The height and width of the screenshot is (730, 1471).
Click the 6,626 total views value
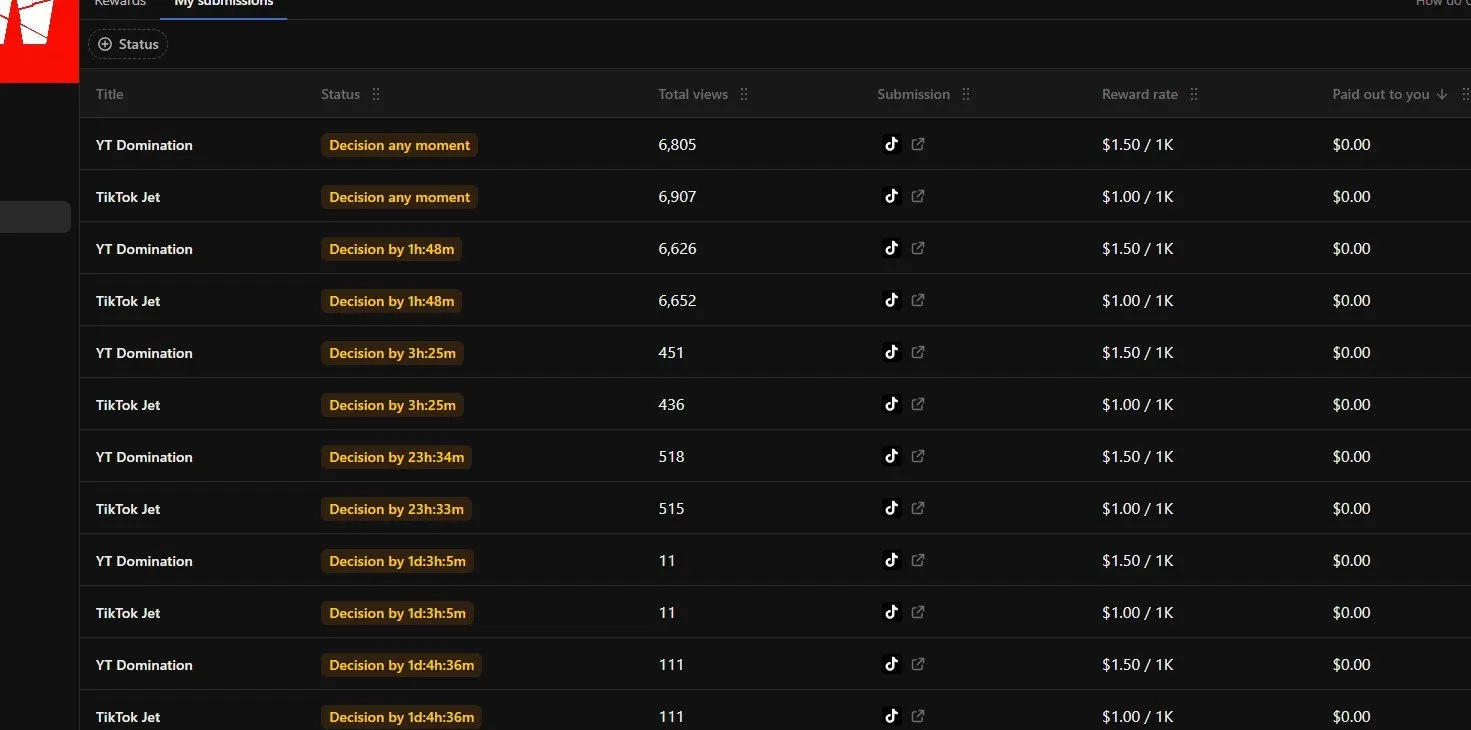click(x=677, y=249)
